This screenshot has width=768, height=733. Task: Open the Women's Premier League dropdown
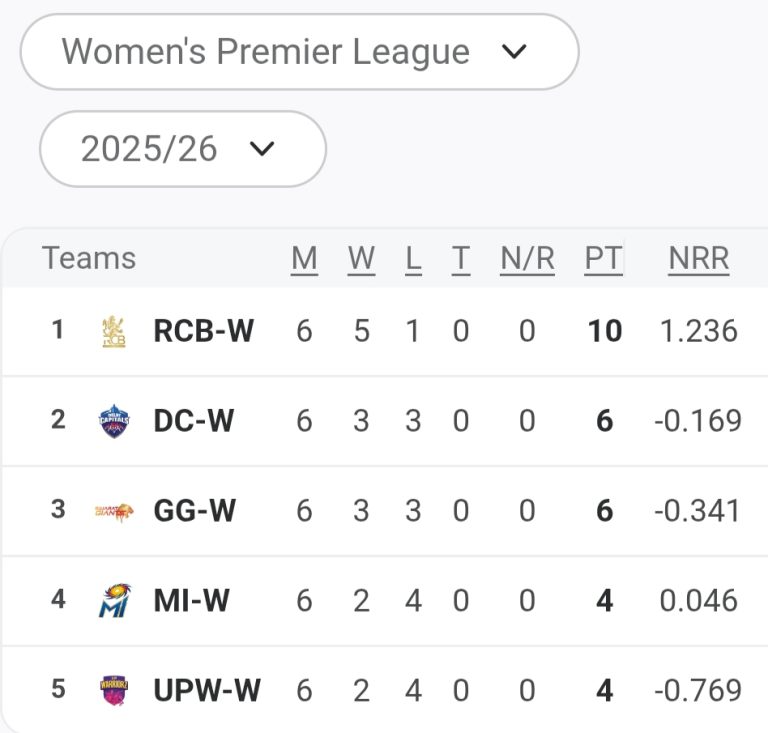[x=299, y=52]
